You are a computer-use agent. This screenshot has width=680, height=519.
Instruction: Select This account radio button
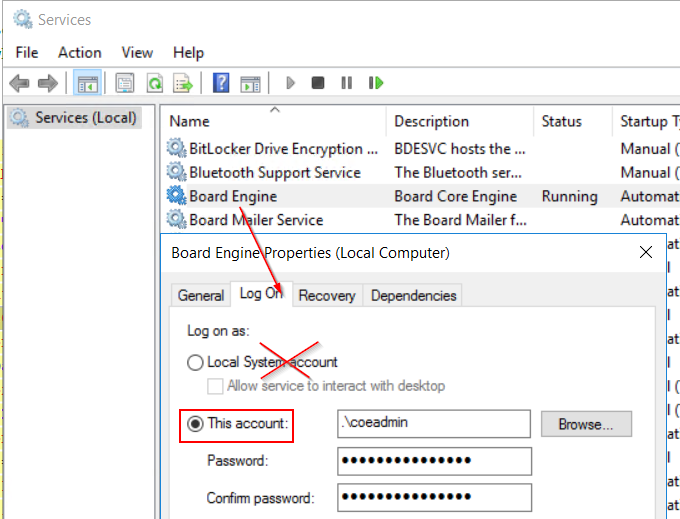[x=195, y=424]
